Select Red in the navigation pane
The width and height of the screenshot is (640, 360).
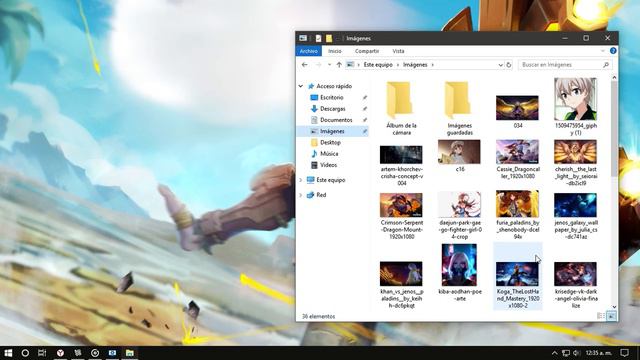tap(321, 195)
